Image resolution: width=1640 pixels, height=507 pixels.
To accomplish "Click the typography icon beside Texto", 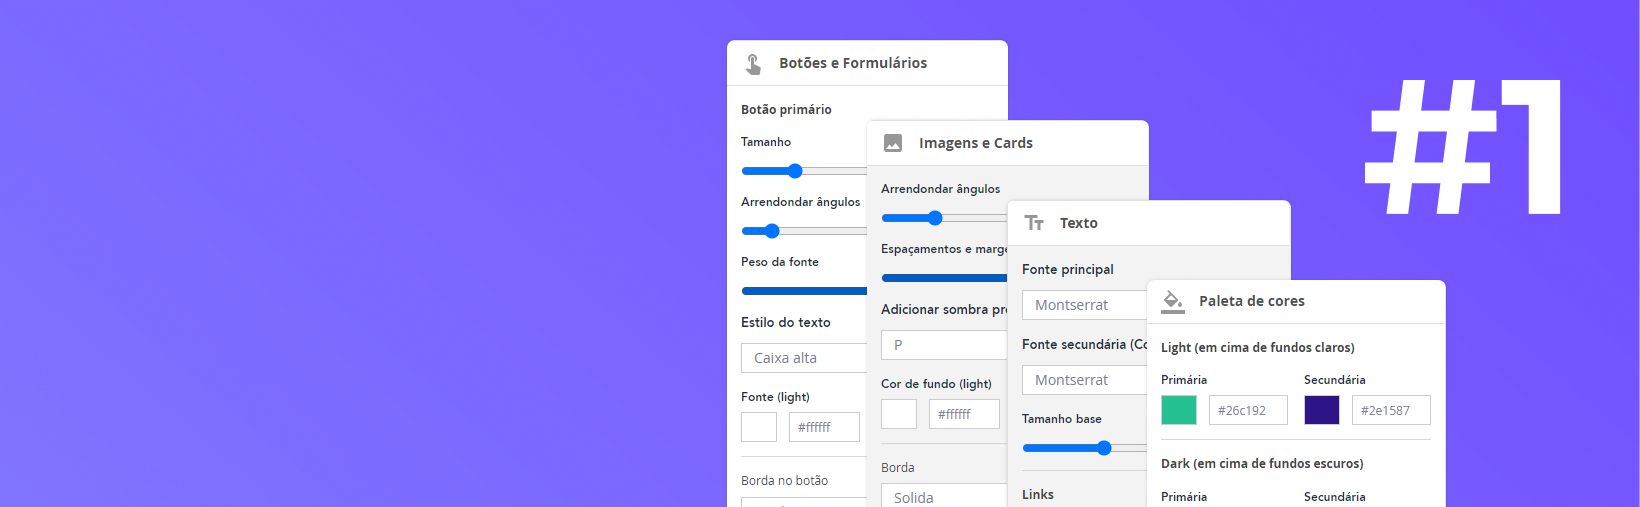I will pyautogui.click(x=1034, y=223).
